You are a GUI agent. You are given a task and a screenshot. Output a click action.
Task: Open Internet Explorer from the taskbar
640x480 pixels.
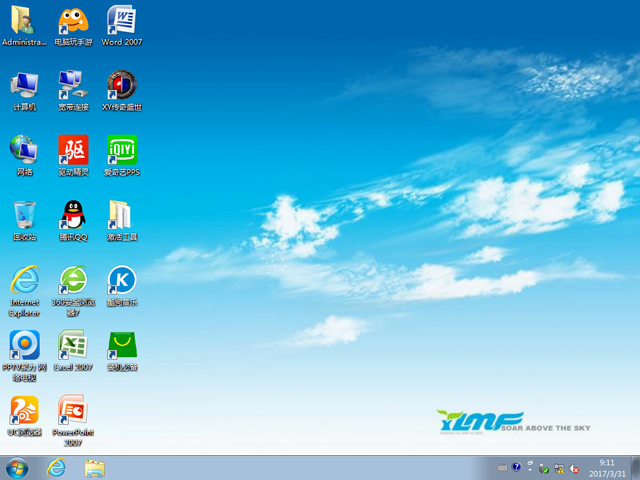[x=56, y=467]
